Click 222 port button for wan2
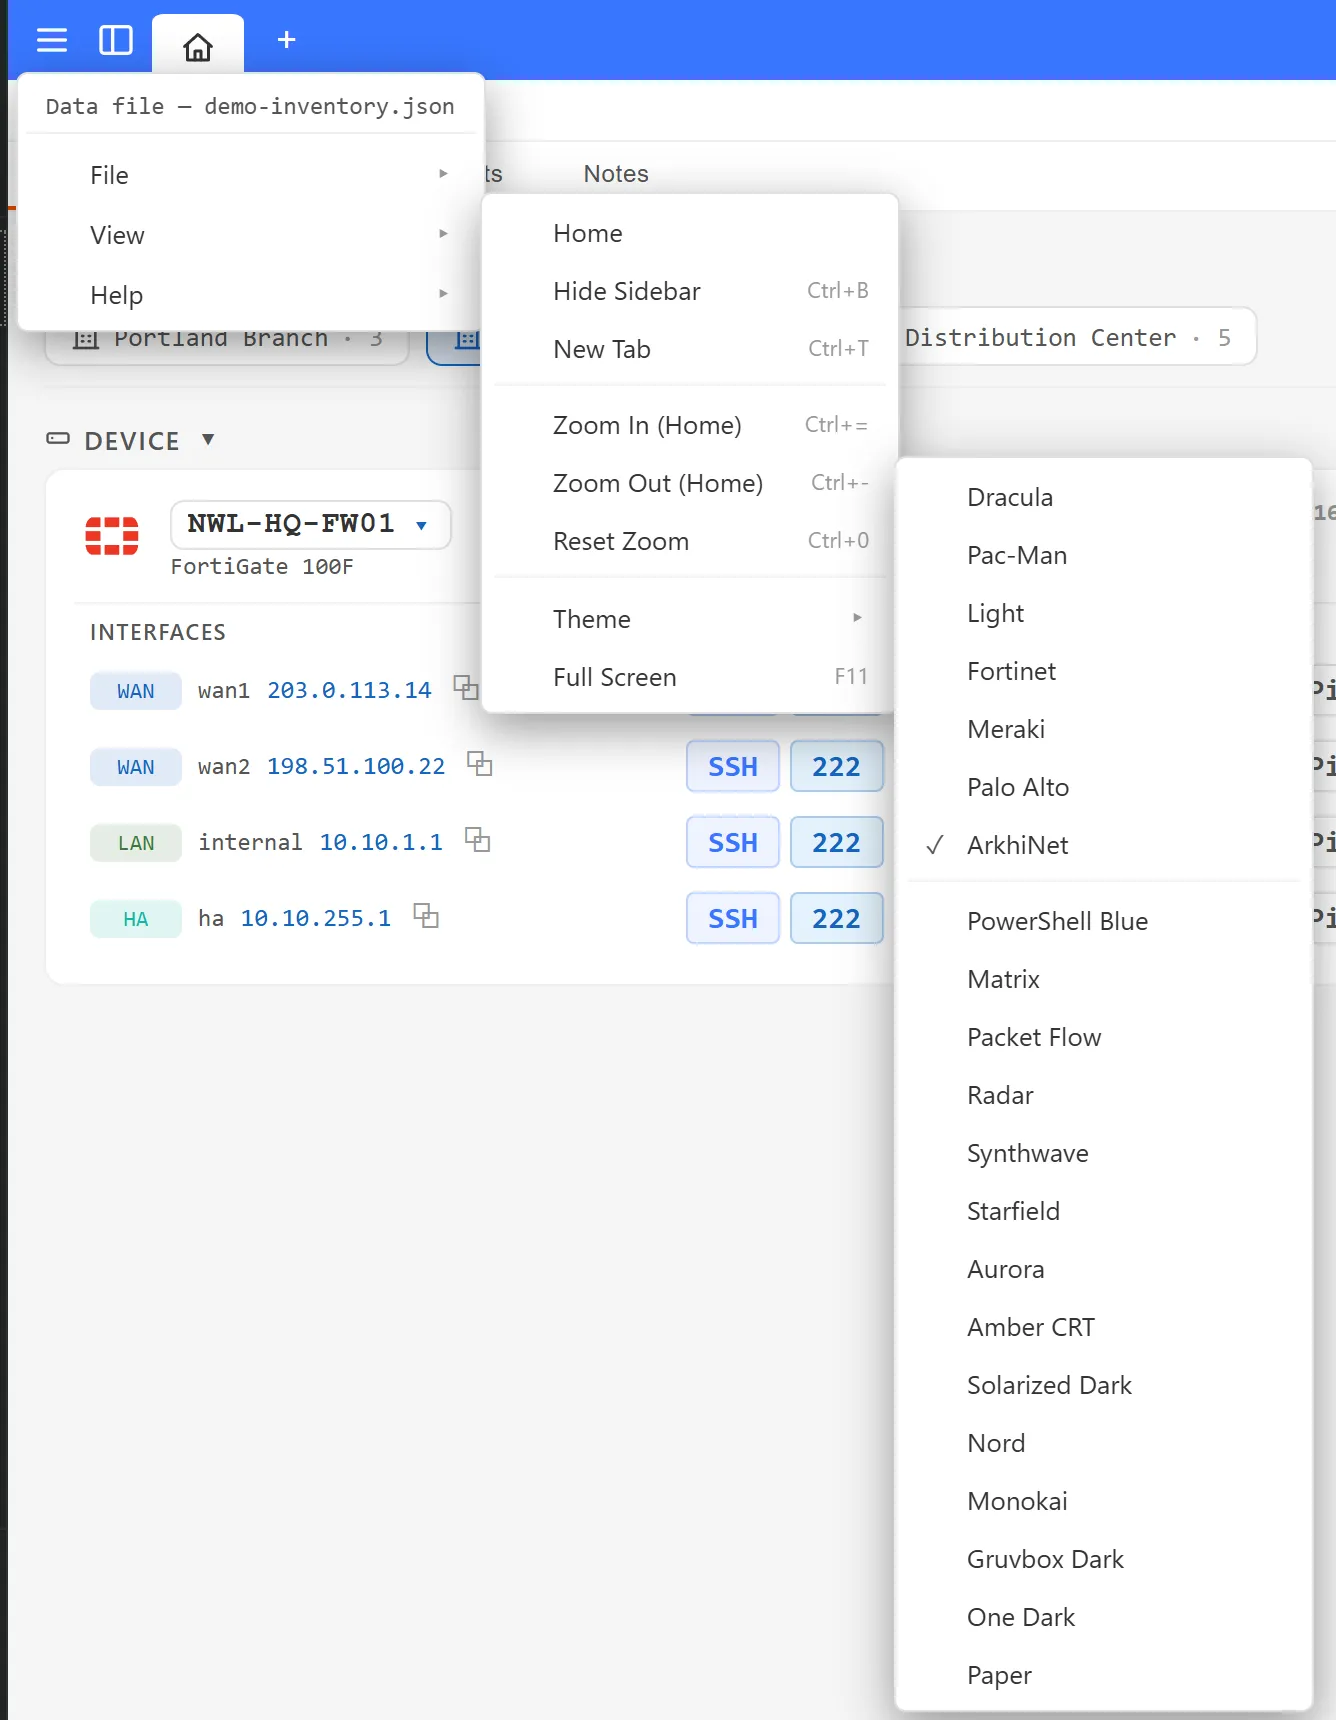Viewport: 1336px width, 1720px height. [x=836, y=766]
